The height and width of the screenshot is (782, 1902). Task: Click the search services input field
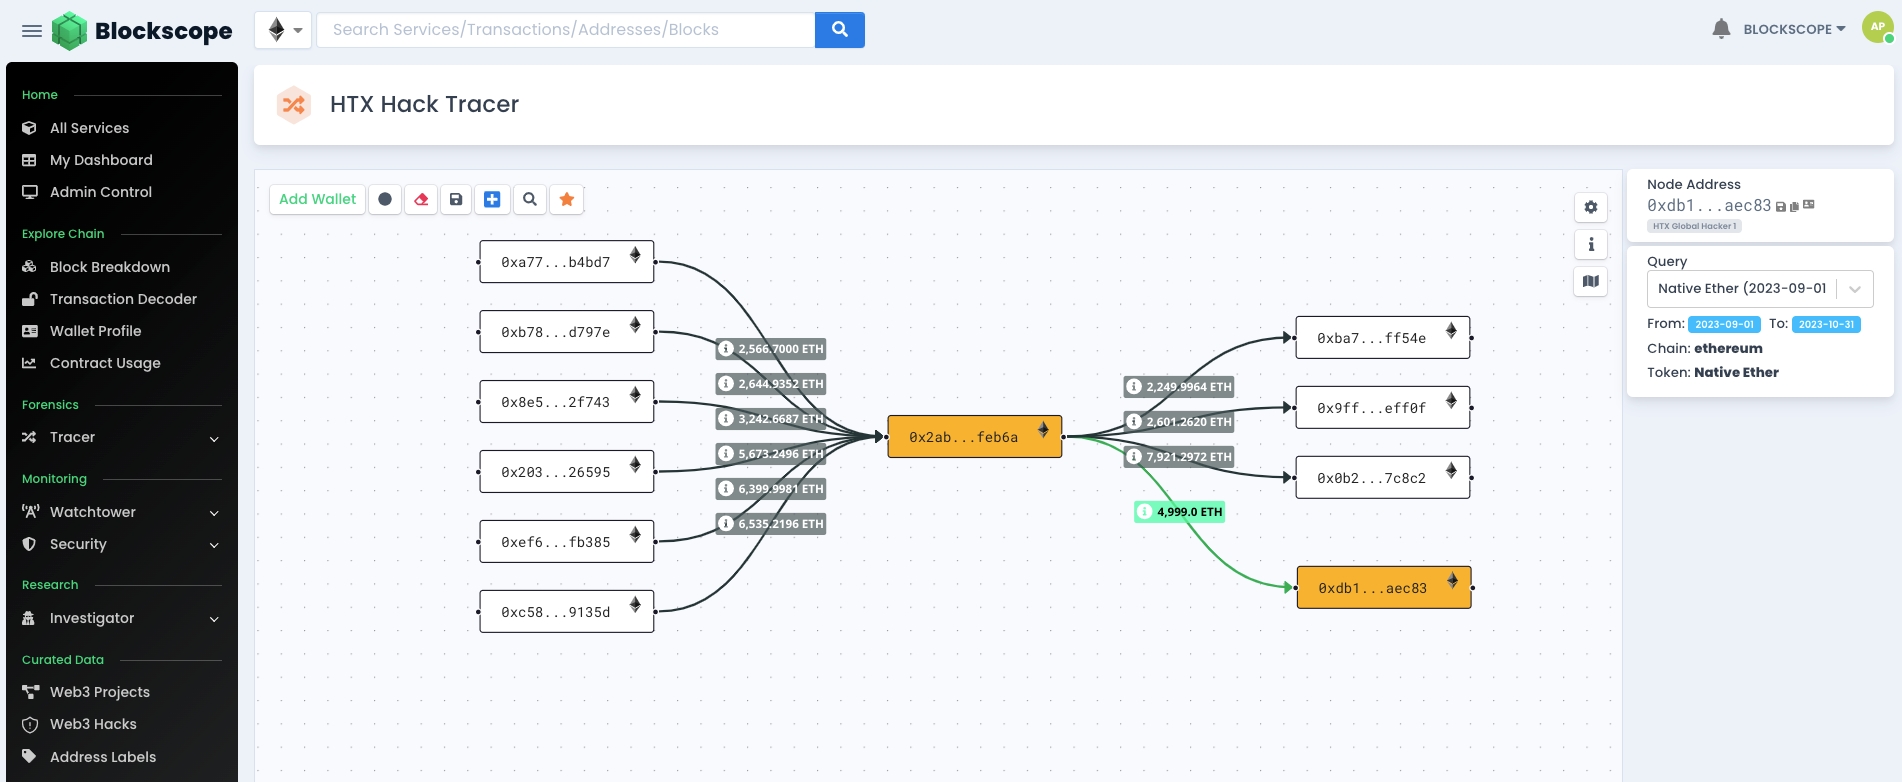pyautogui.click(x=566, y=30)
